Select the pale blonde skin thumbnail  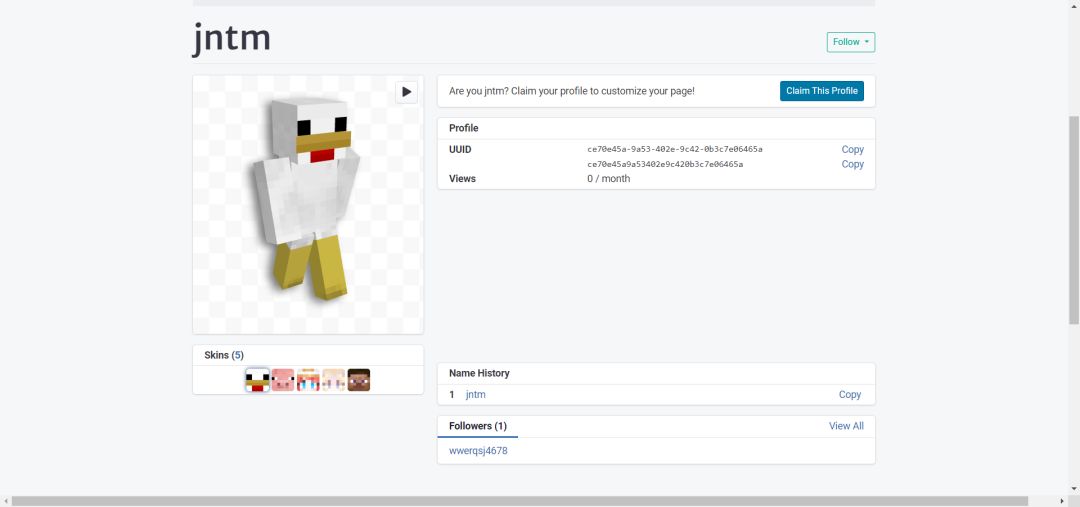point(333,380)
